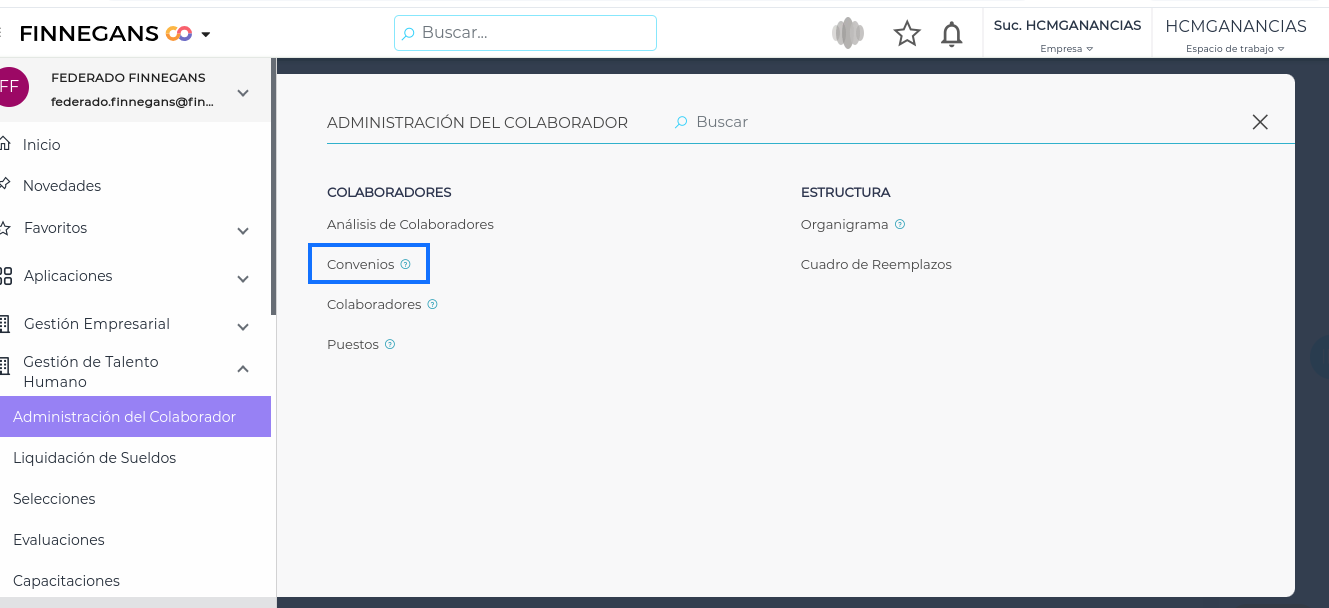The width and height of the screenshot is (1329, 608).
Task: Expand the Aplicaciones menu
Action: (x=242, y=278)
